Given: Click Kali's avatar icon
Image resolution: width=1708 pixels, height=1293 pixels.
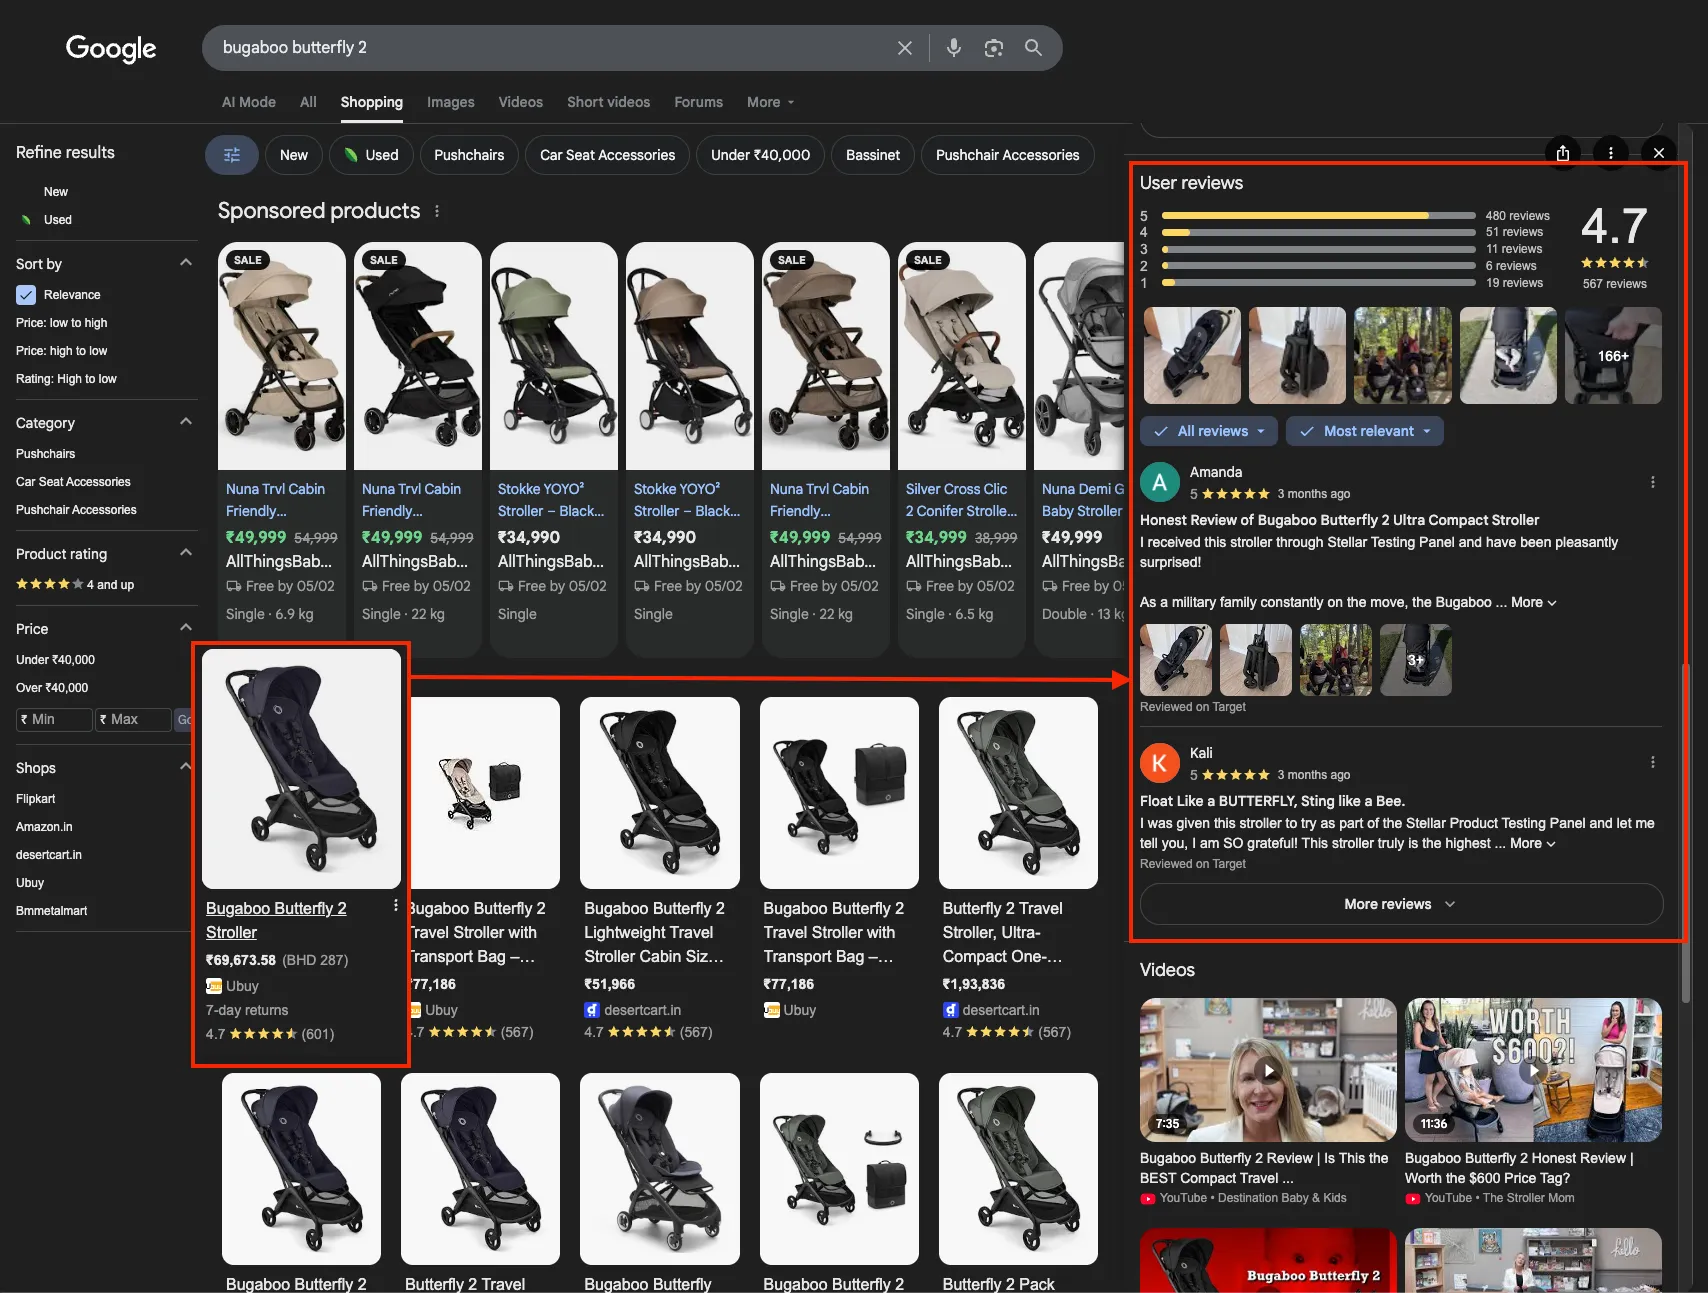Looking at the screenshot, I should pyautogui.click(x=1160, y=763).
